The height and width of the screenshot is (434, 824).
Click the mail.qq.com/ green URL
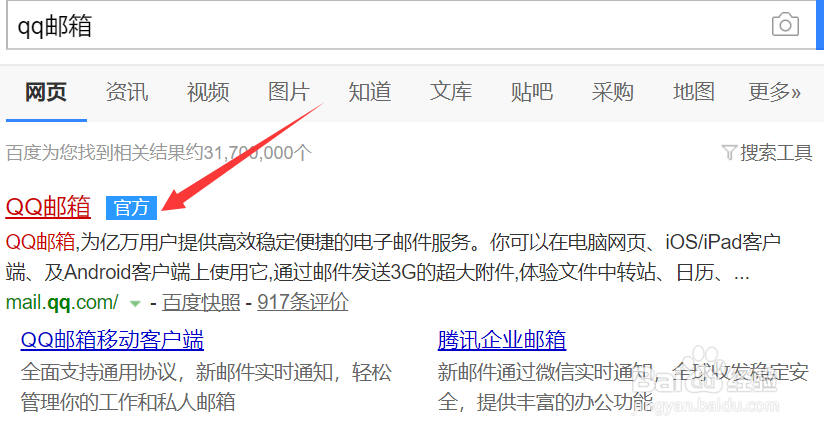[62, 303]
